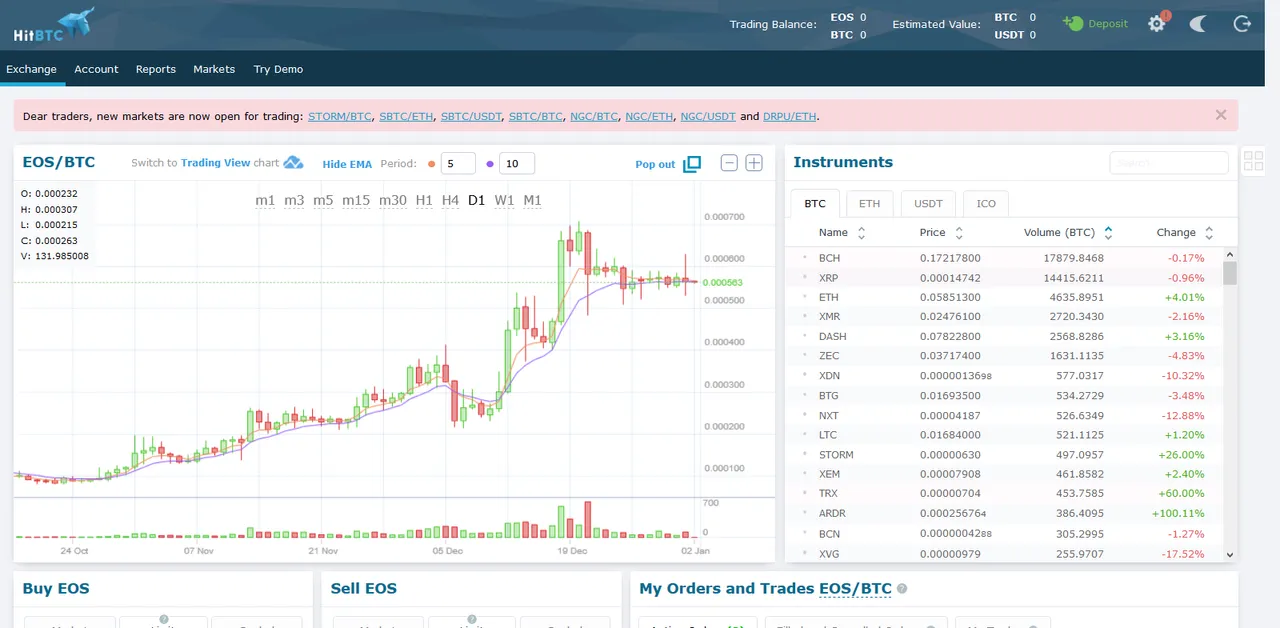The image size is (1280, 628).
Task: Select the XVG instrument row
Action: (1004, 554)
